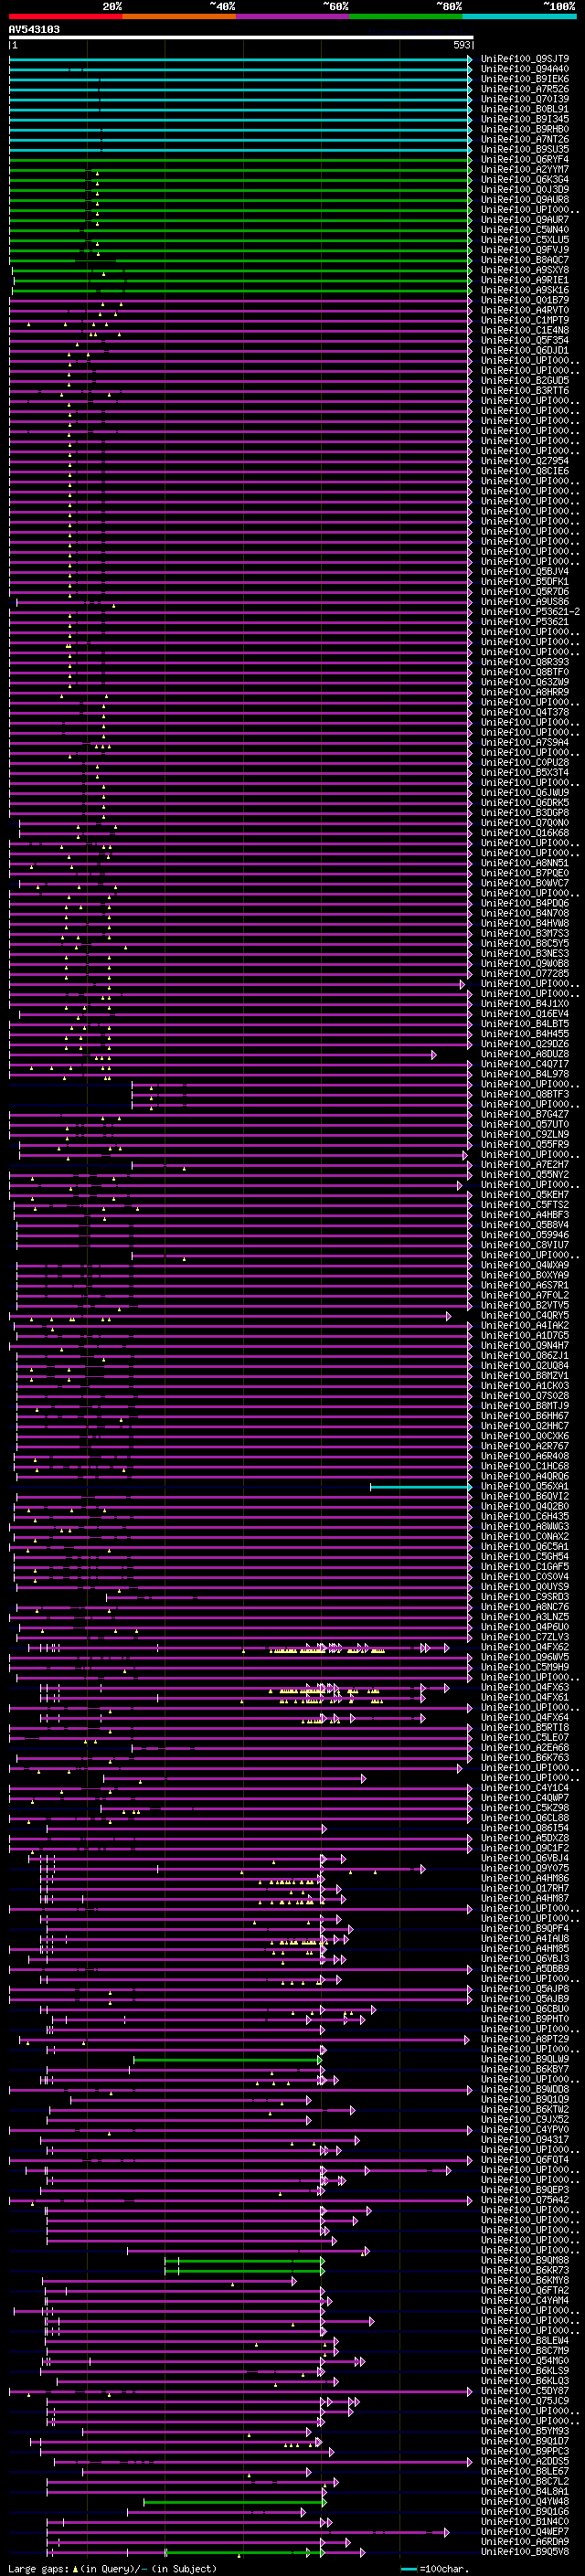
Task: Select the UniRef100_A4RVT0 label
Action: tap(525, 310)
